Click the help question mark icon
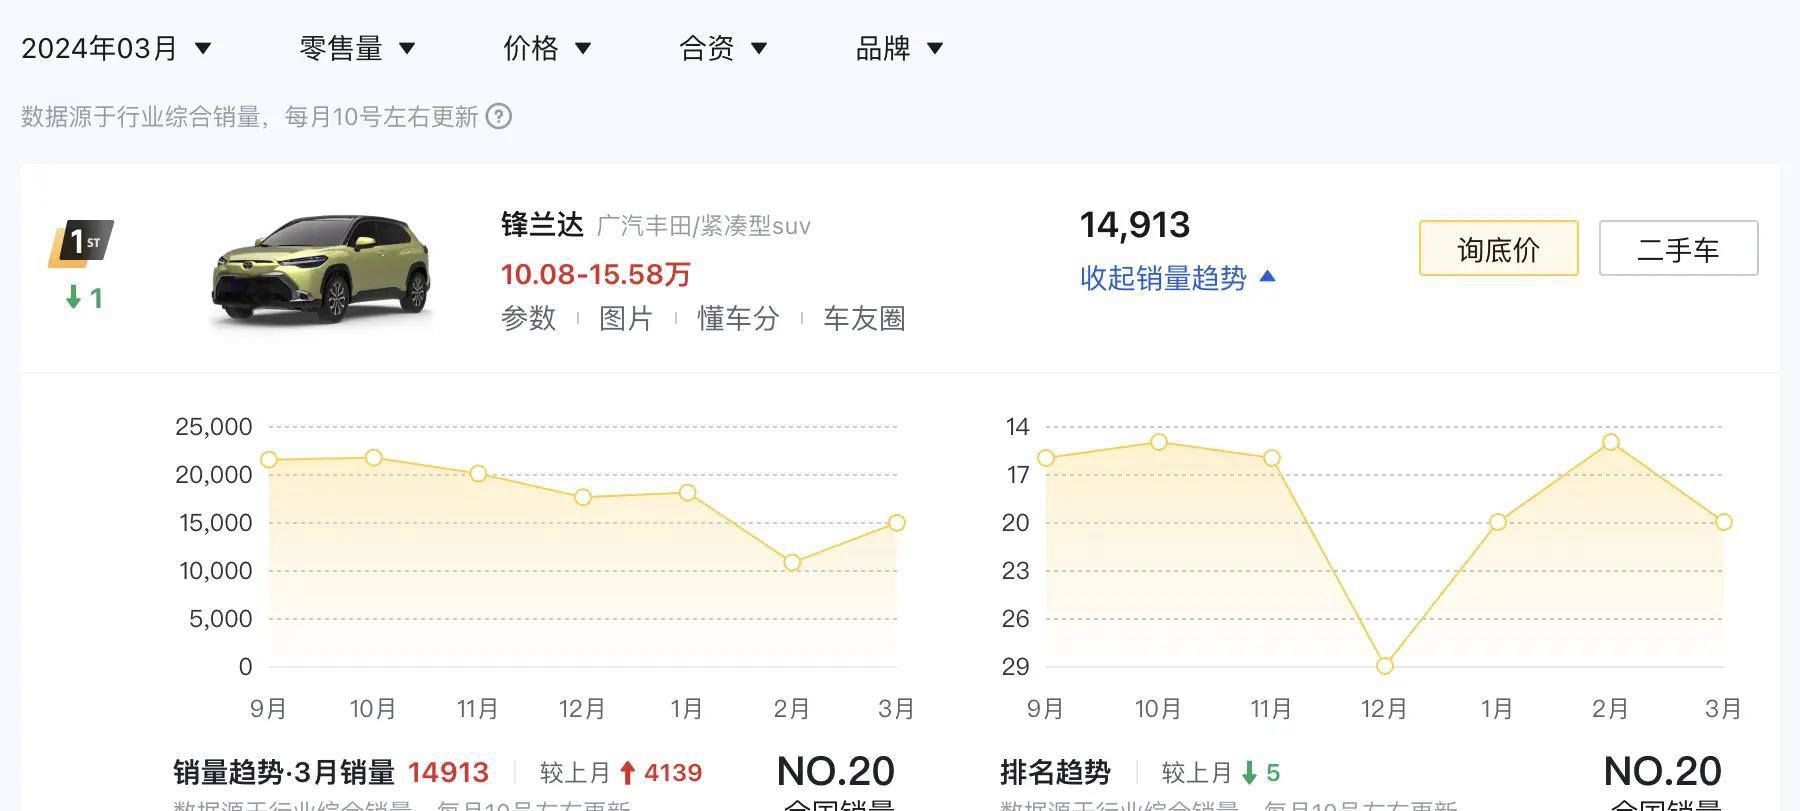 pyautogui.click(x=499, y=117)
